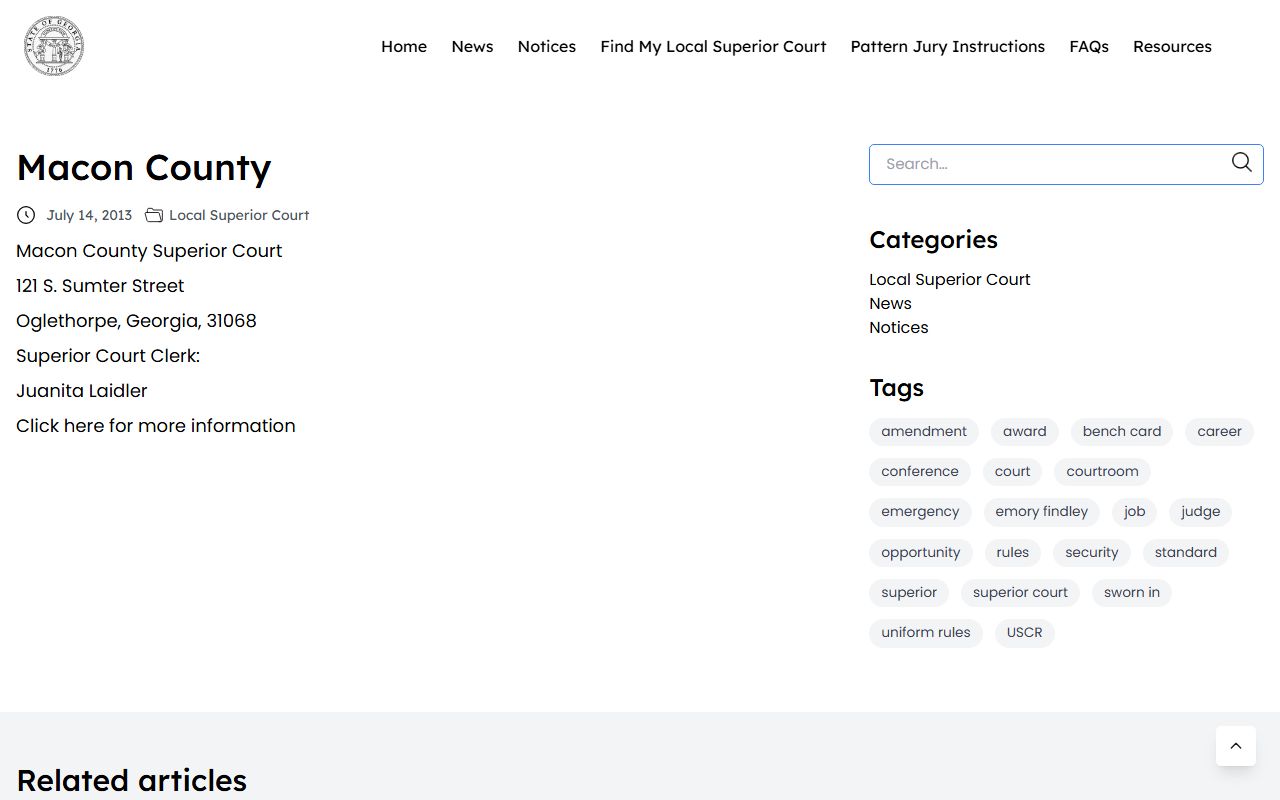1280x800 pixels.
Task: Select the emory findley tag
Action: point(1042,512)
